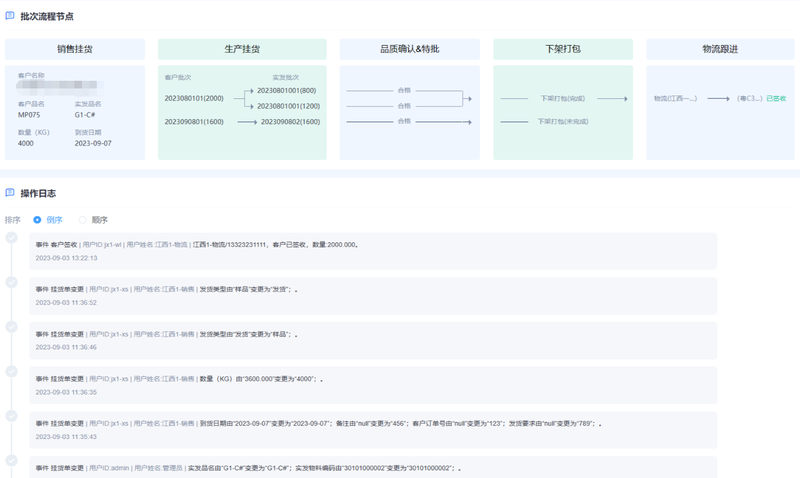Click the 操作日志 section title
This screenshot has width=800, height=478.
tap(38, 193)
